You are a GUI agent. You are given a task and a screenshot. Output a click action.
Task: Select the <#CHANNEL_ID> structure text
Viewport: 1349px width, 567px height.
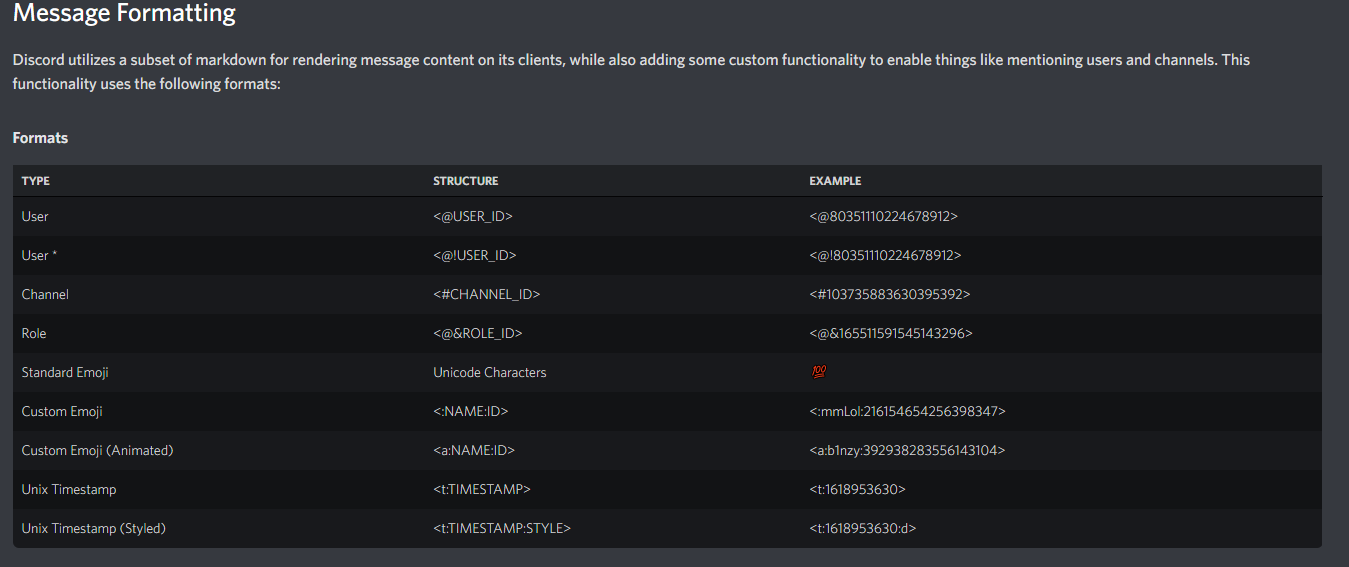tap(487, 294)
